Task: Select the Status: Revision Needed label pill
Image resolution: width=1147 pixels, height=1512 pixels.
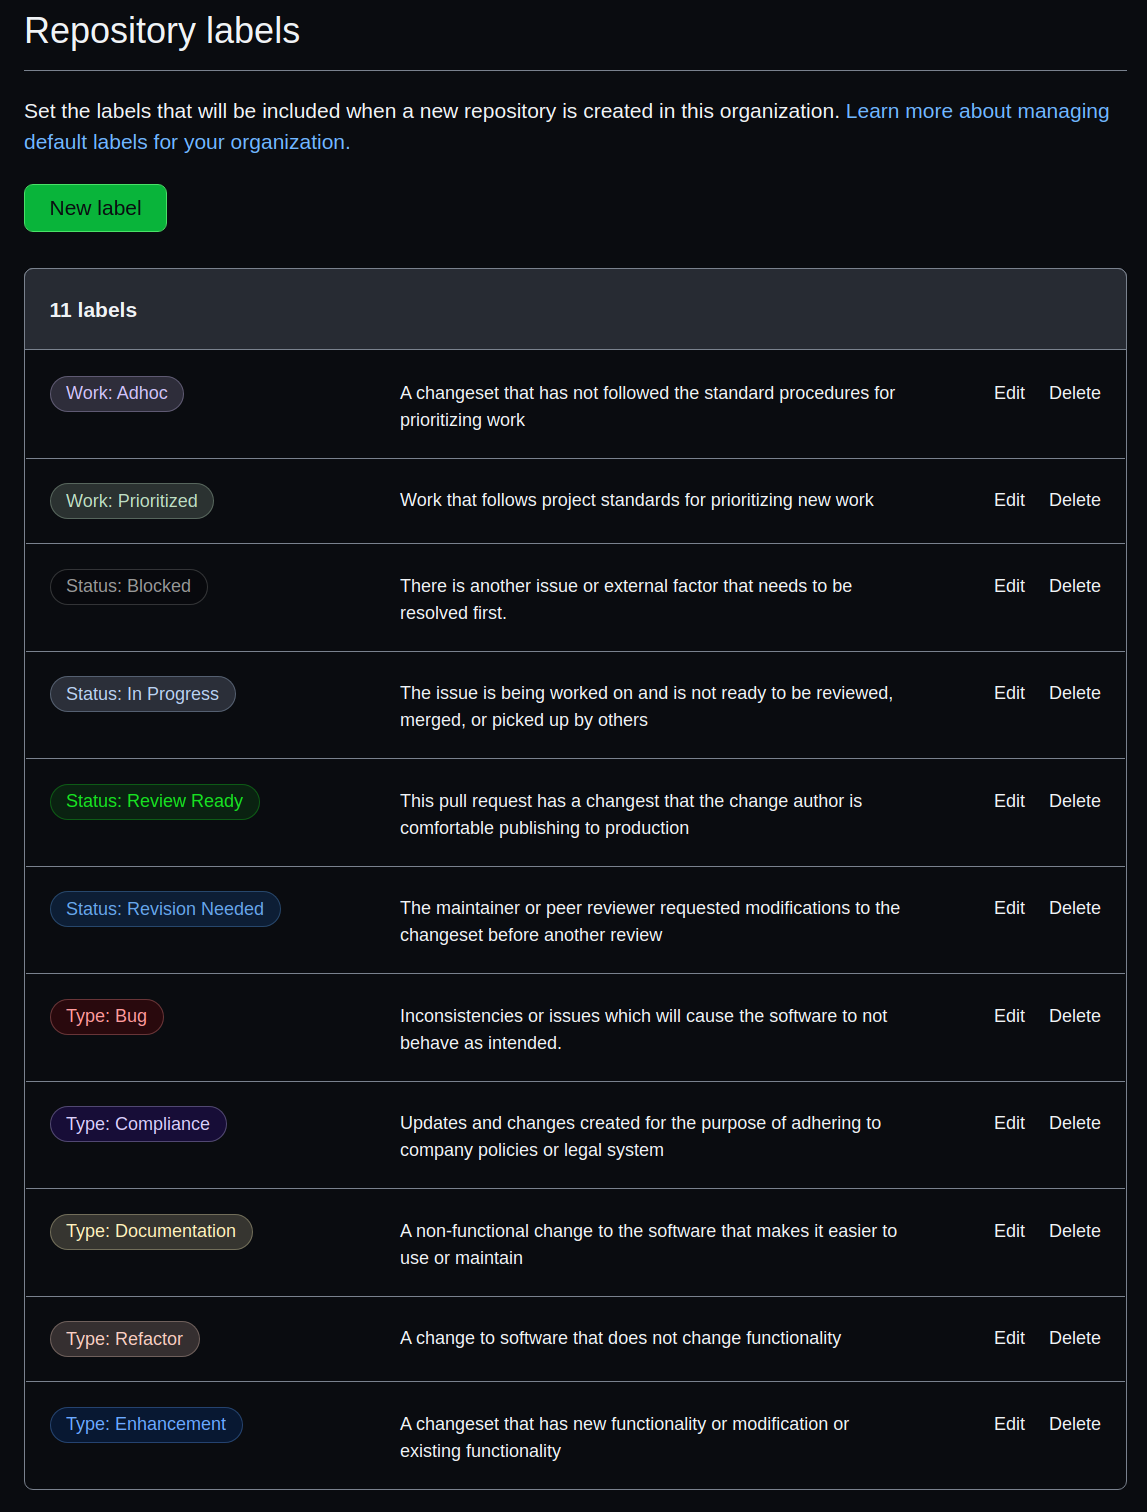Action: (165, 909)
